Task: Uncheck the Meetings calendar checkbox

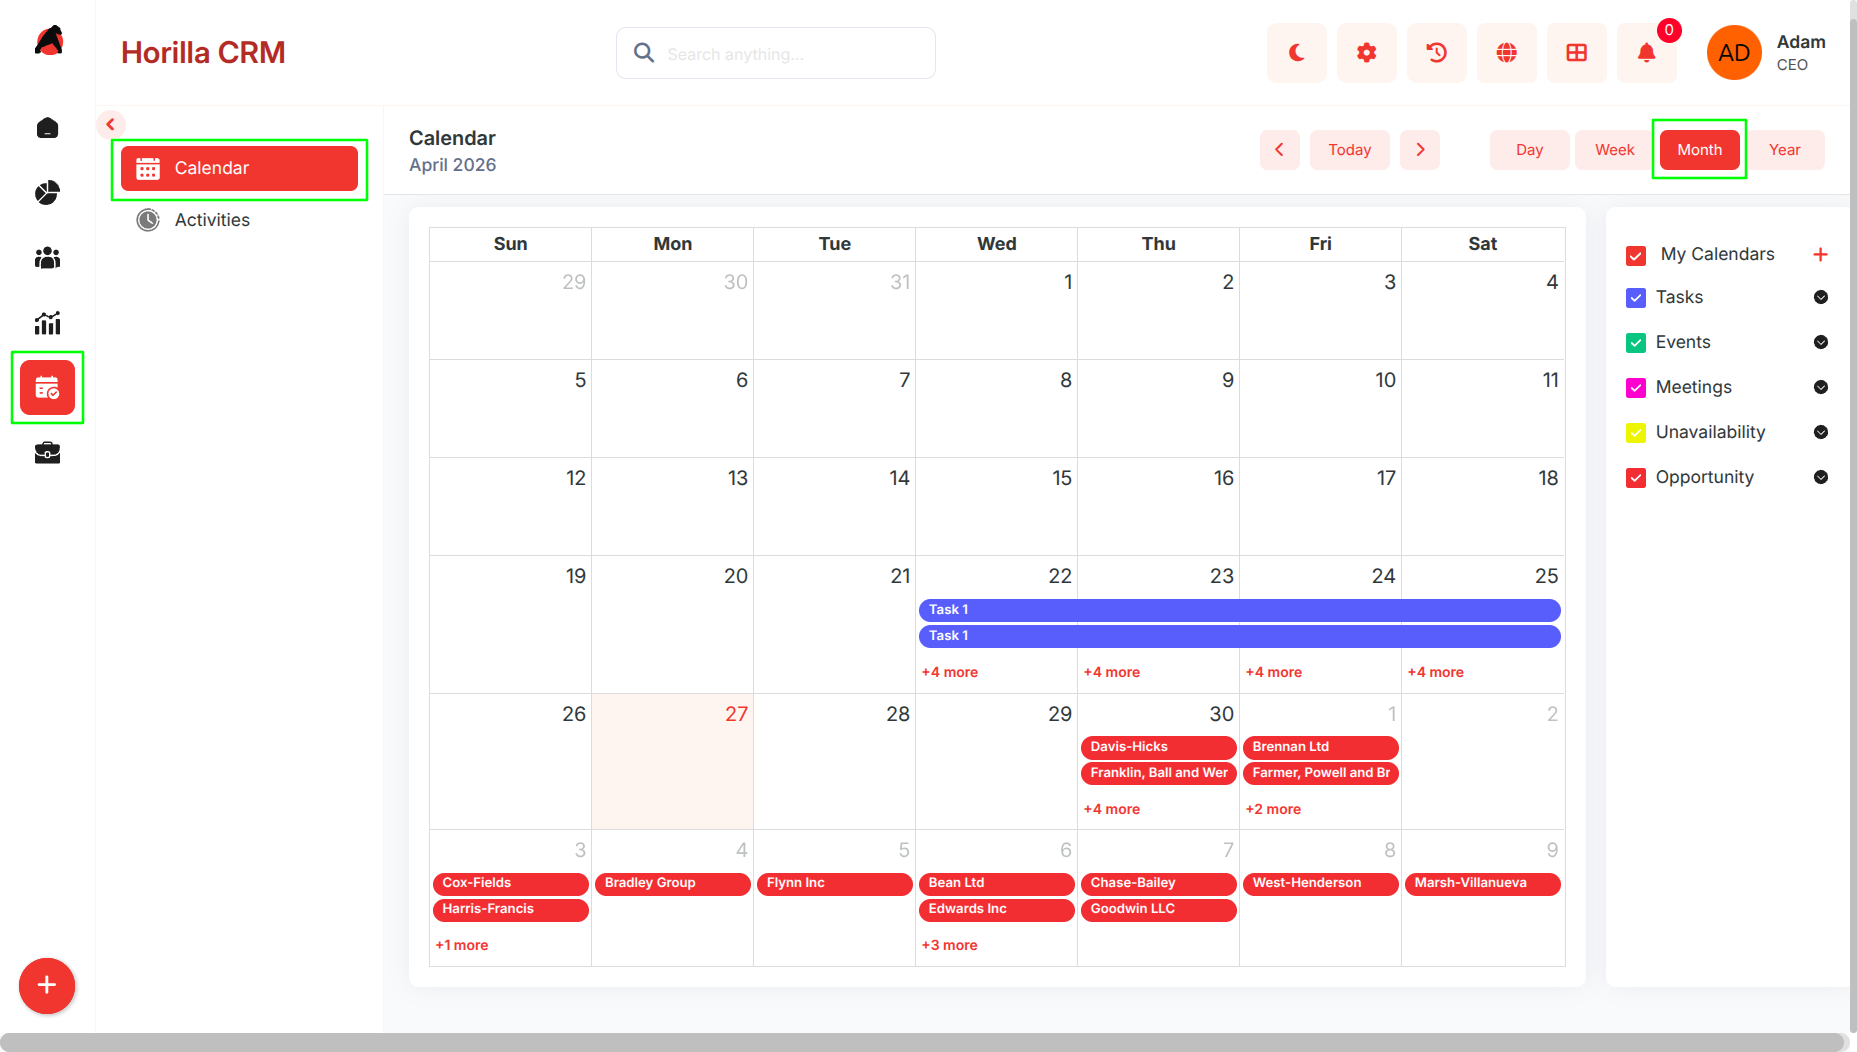Action: [x=1636, y=388]
